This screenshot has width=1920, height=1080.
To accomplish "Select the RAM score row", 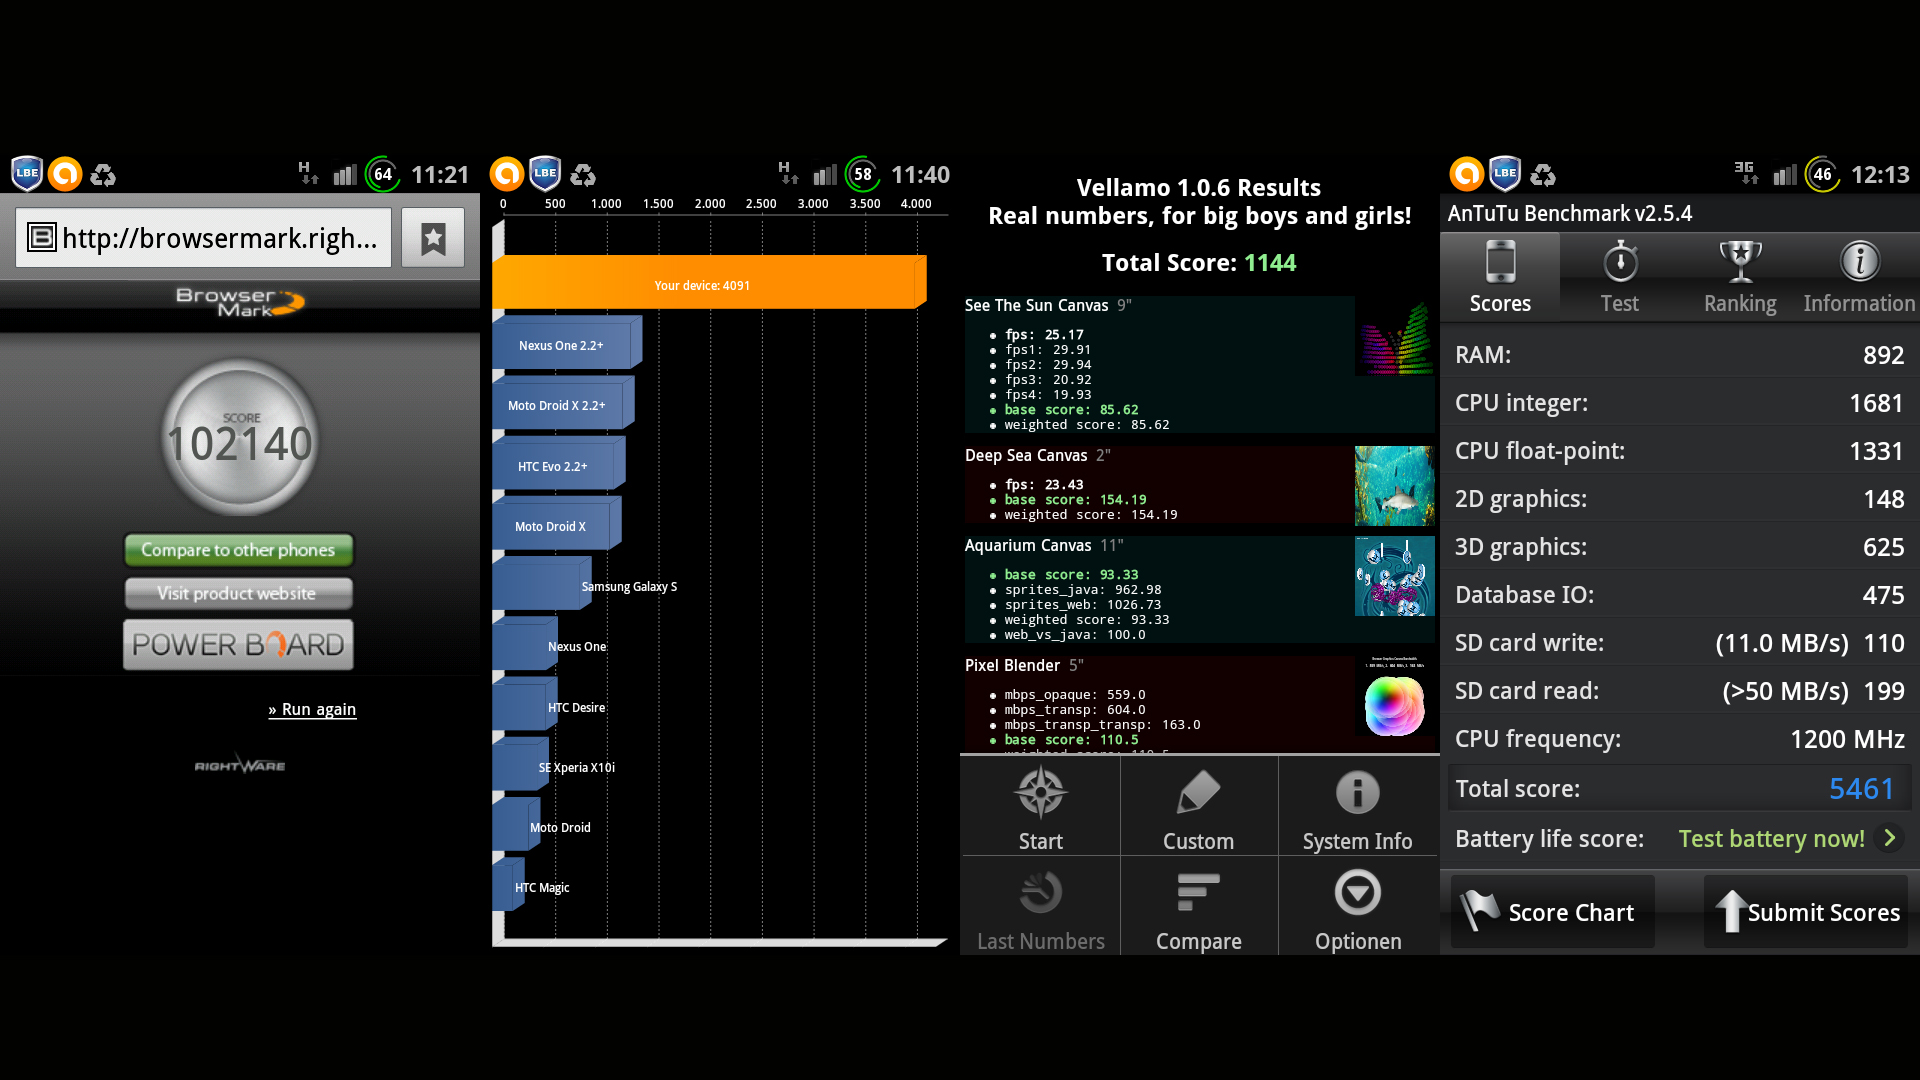I will coord(1680,355).
